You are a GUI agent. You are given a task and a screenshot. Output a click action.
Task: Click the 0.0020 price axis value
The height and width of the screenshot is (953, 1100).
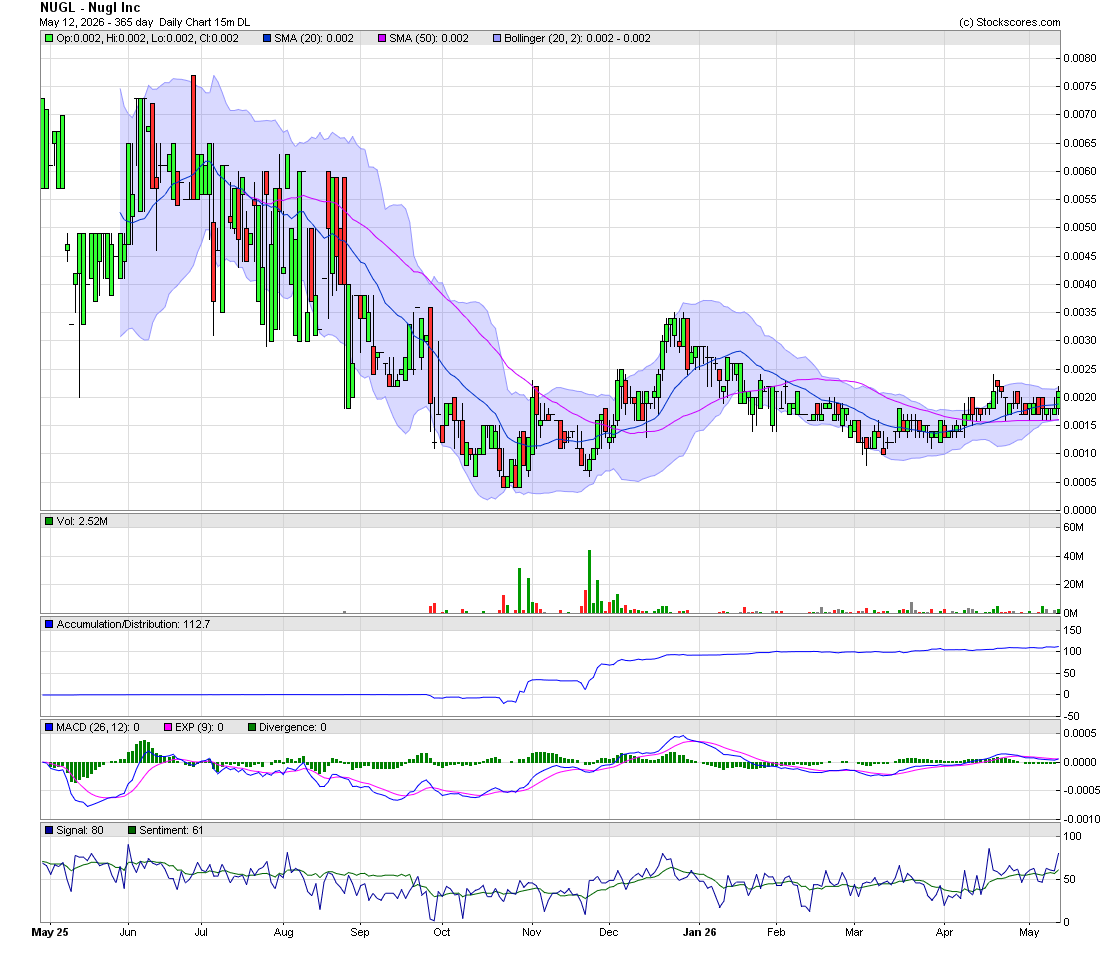click(x=1080, y=397)
